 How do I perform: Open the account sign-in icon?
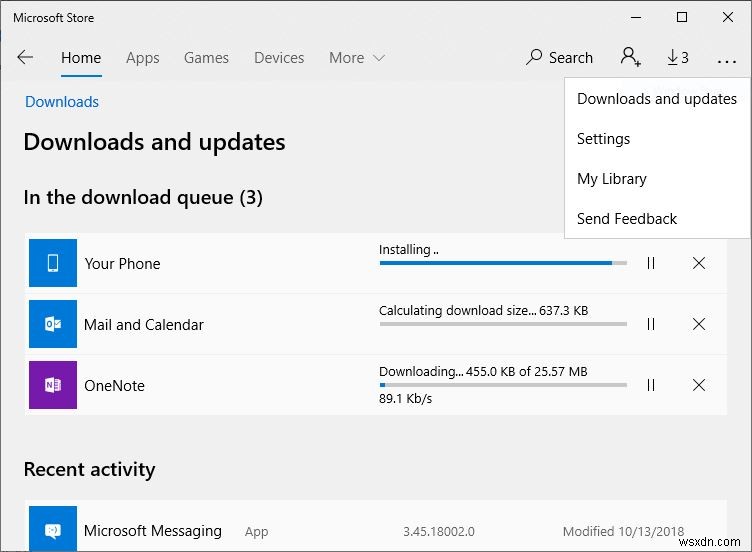tap(630, 57)
